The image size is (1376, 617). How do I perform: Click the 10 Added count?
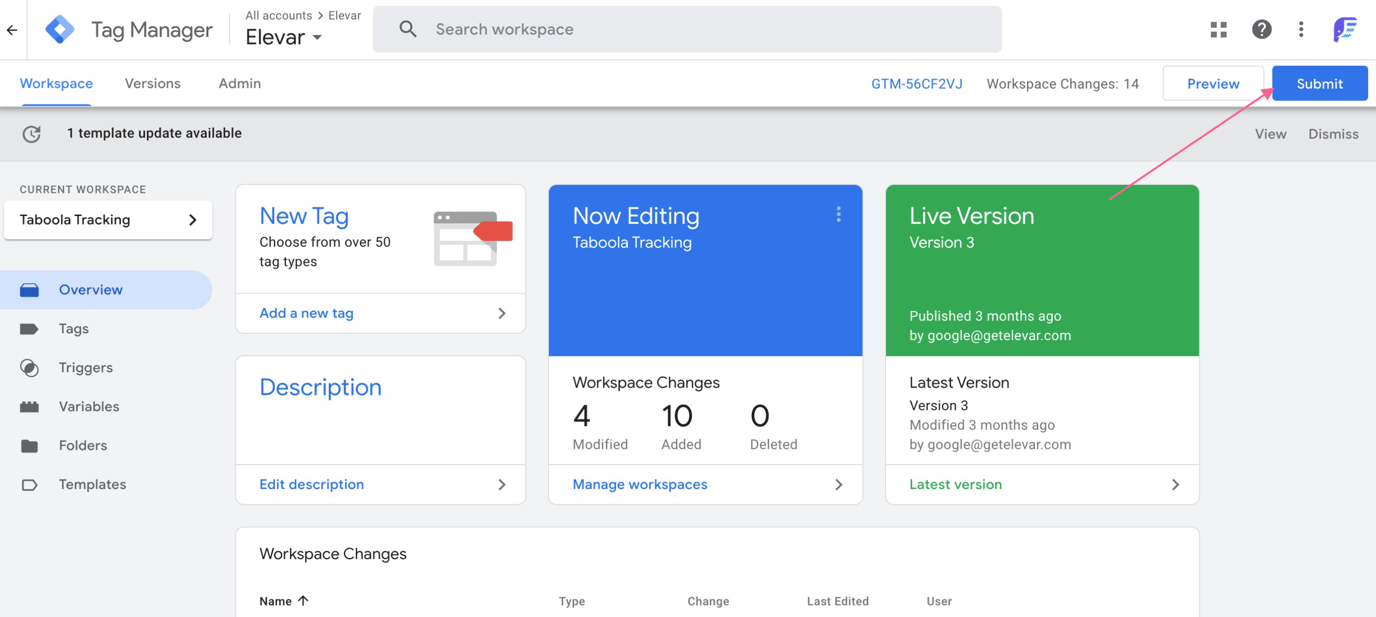678,416
